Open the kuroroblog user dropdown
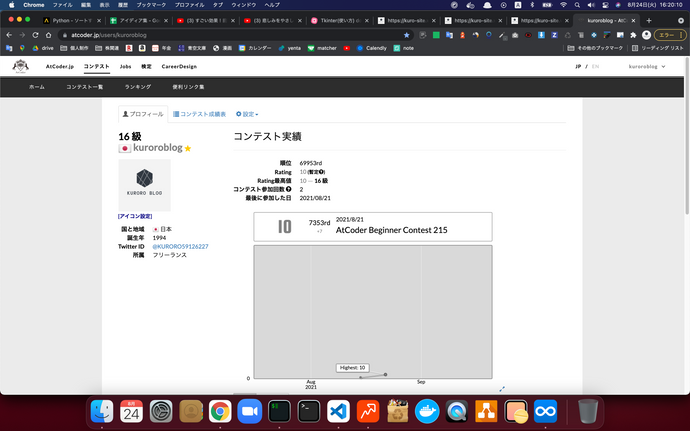Viewport: 690px width, 431px height. (647, 66)
